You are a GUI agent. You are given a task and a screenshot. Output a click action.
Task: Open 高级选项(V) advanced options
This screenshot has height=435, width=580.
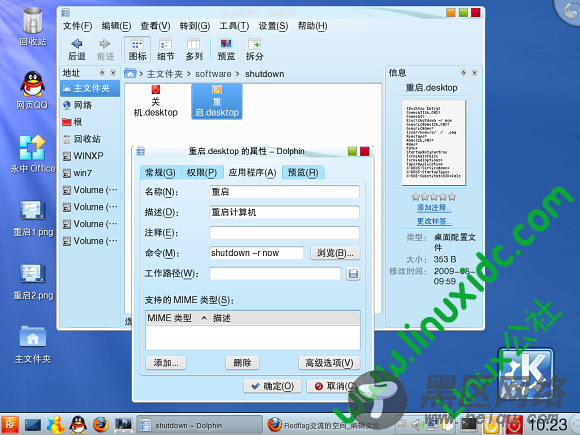pos(329,363)
